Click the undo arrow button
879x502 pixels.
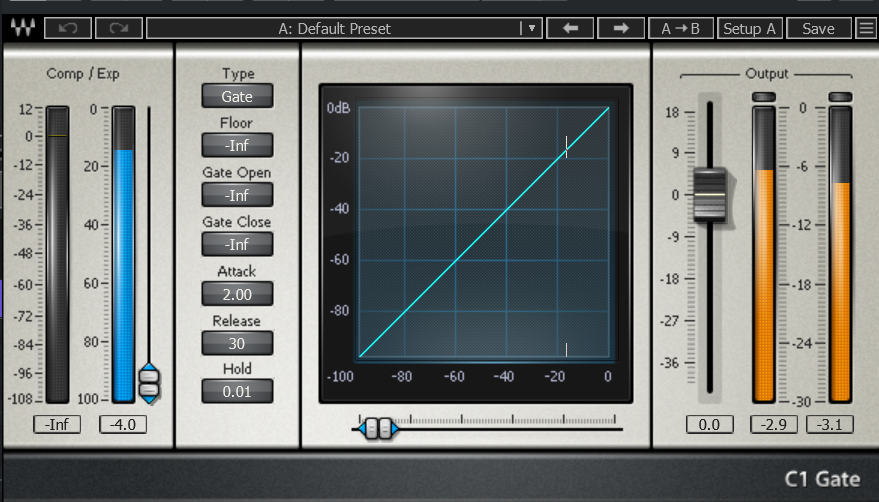click(68, 28)
